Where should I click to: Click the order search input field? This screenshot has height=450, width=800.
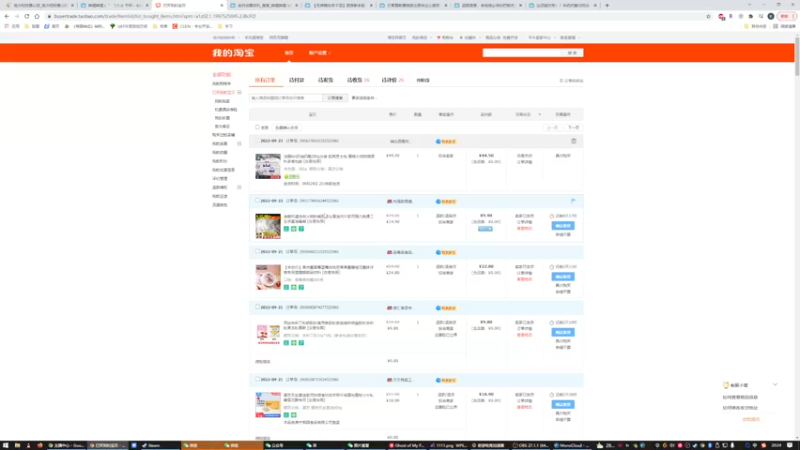[x=286, y=98]
